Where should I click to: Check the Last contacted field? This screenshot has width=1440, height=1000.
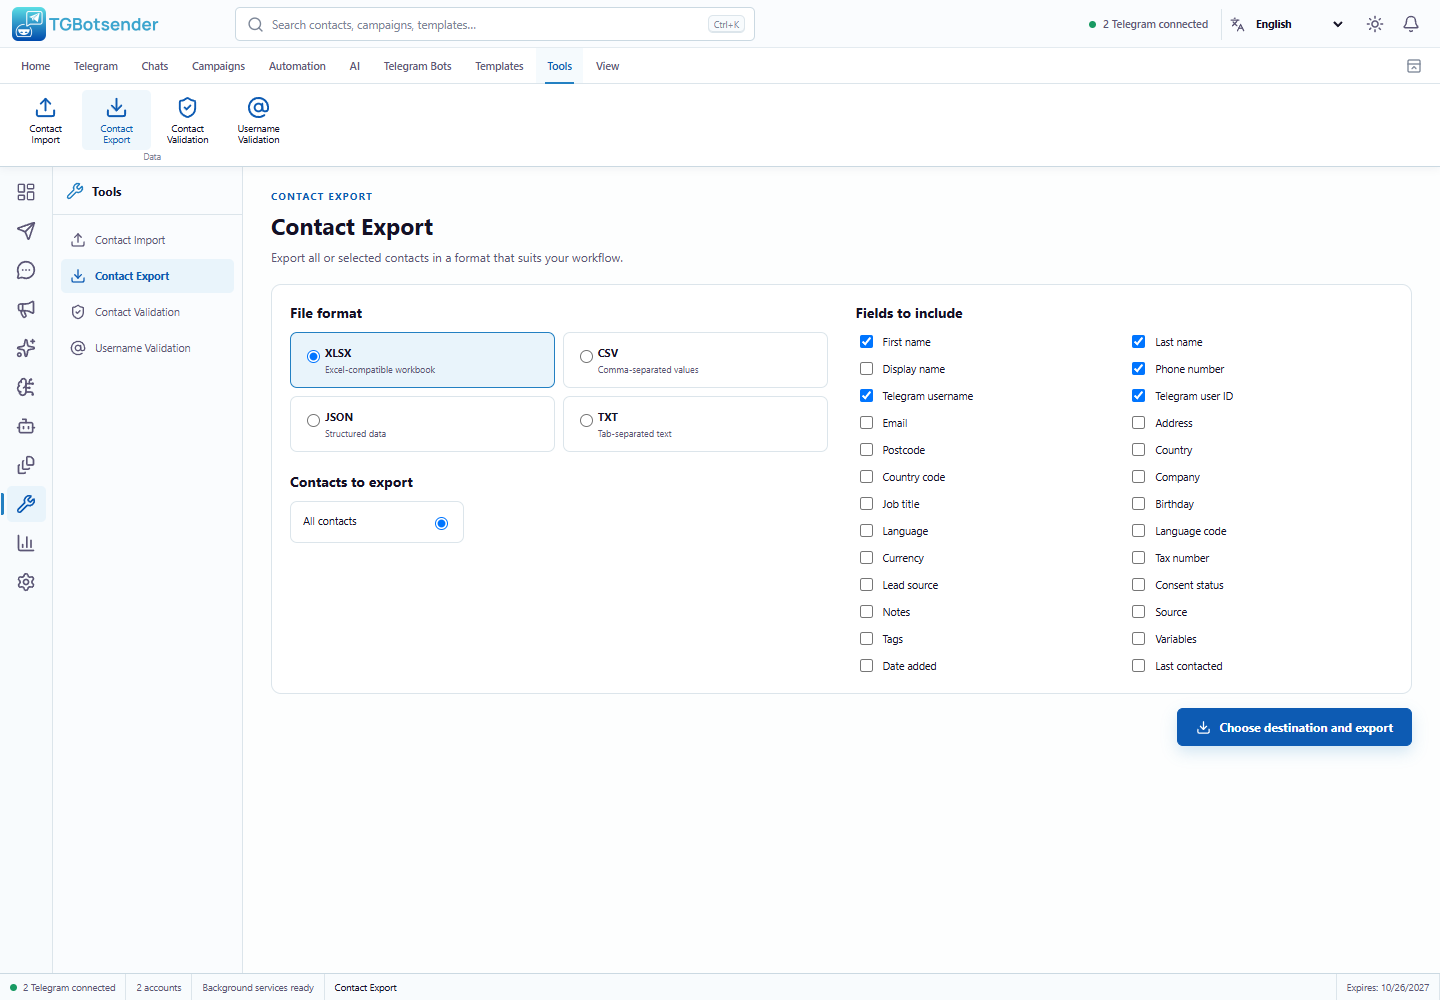(x=1139, y=666)
